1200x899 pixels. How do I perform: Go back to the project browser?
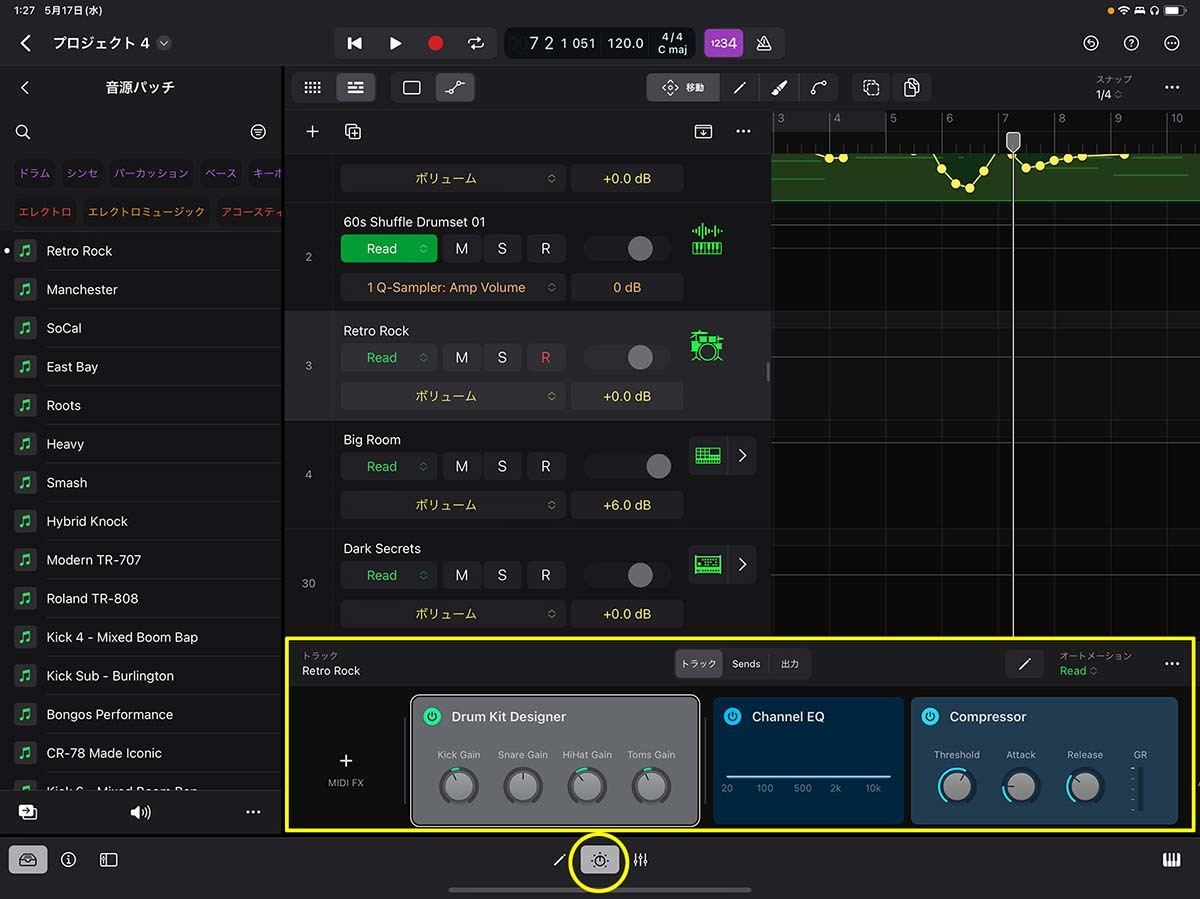[x=25, y=43]
